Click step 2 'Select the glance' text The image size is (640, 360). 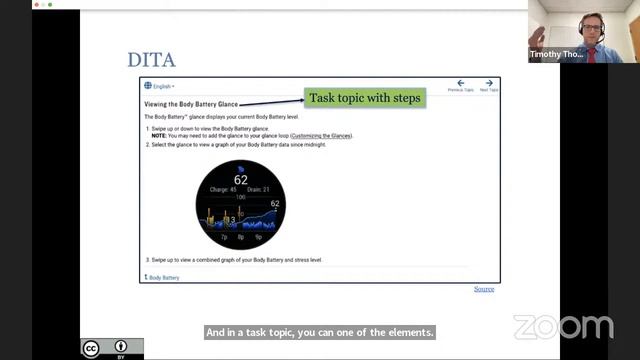point(238,144)
